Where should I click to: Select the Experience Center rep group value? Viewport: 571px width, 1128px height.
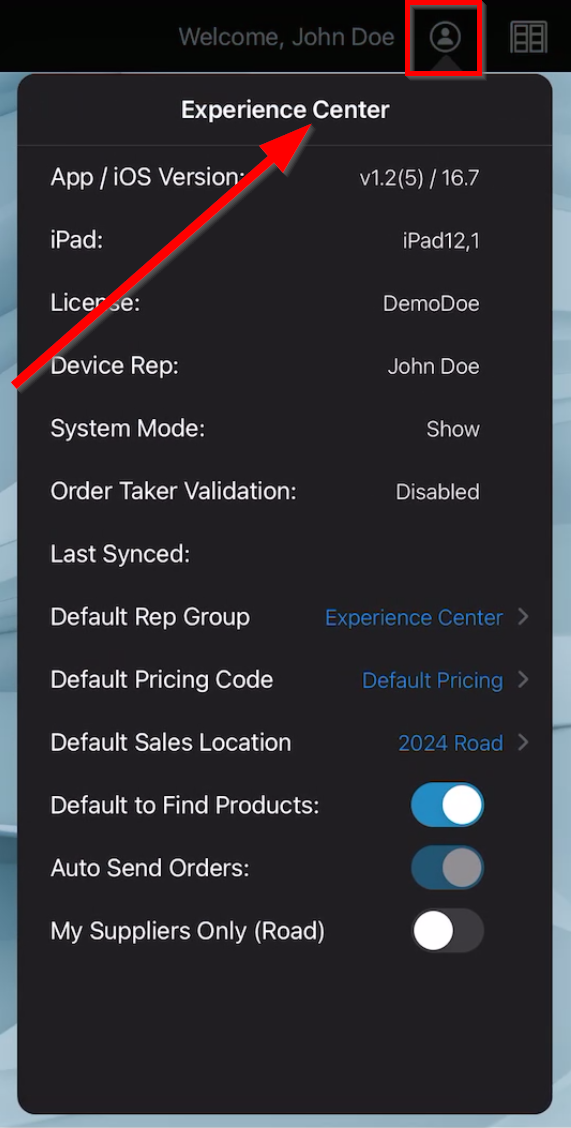click(x=414, y=617)
